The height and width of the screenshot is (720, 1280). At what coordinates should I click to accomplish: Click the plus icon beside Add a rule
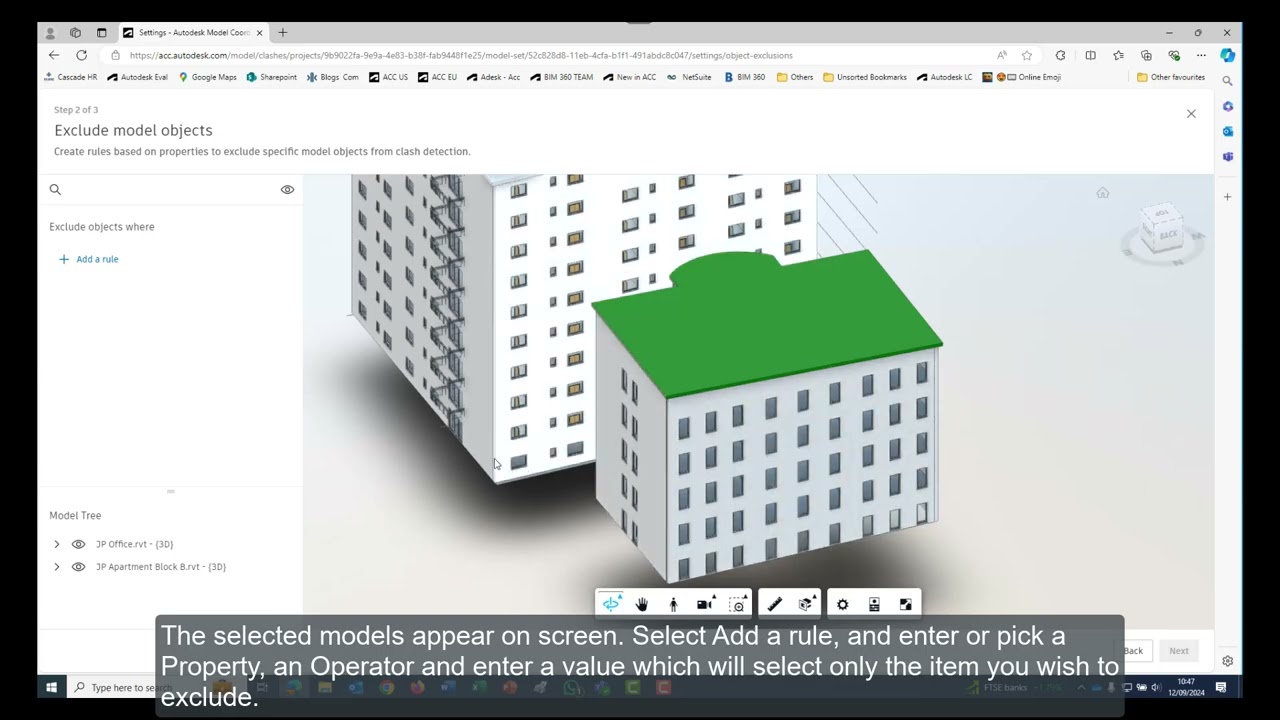coord(64,259)
